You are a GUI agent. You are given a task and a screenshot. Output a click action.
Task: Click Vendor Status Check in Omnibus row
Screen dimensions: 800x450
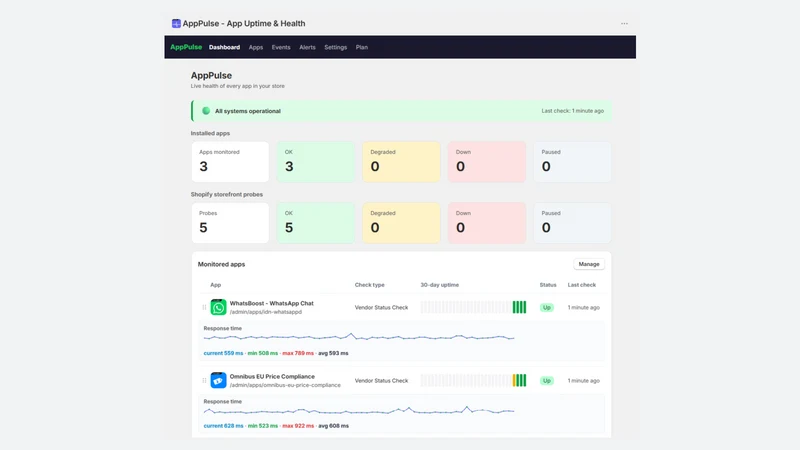pyautogui.click(x=381, y=381)
